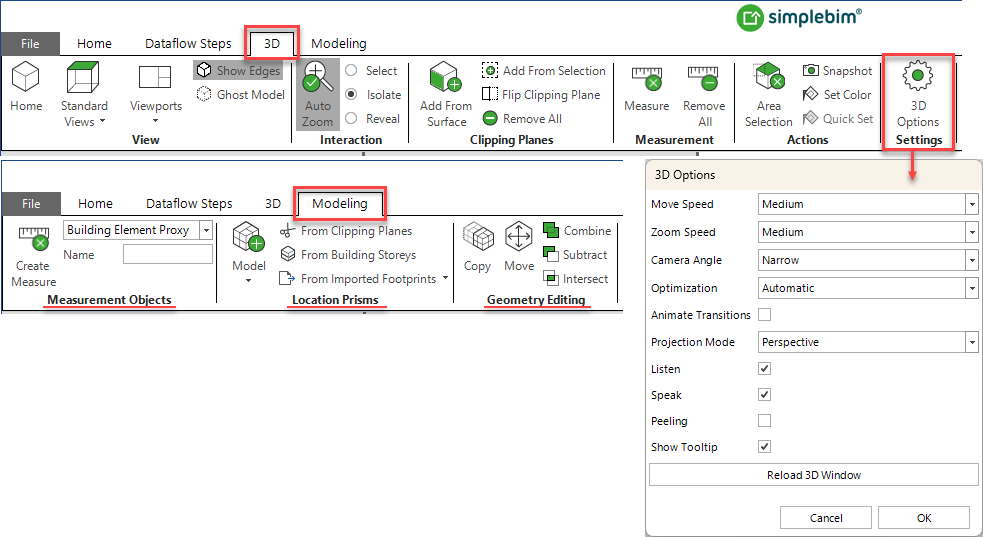Choose the Isolate interaction radio button
The image size is (983, 537).
[352, 95]
